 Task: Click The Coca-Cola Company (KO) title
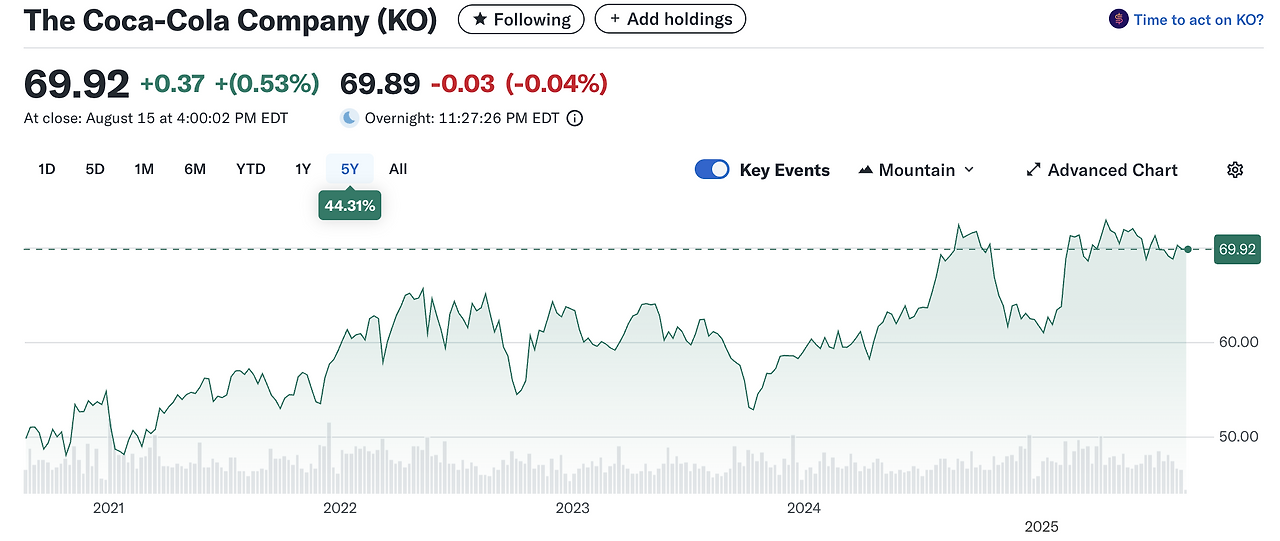click(x=230, y=20)
